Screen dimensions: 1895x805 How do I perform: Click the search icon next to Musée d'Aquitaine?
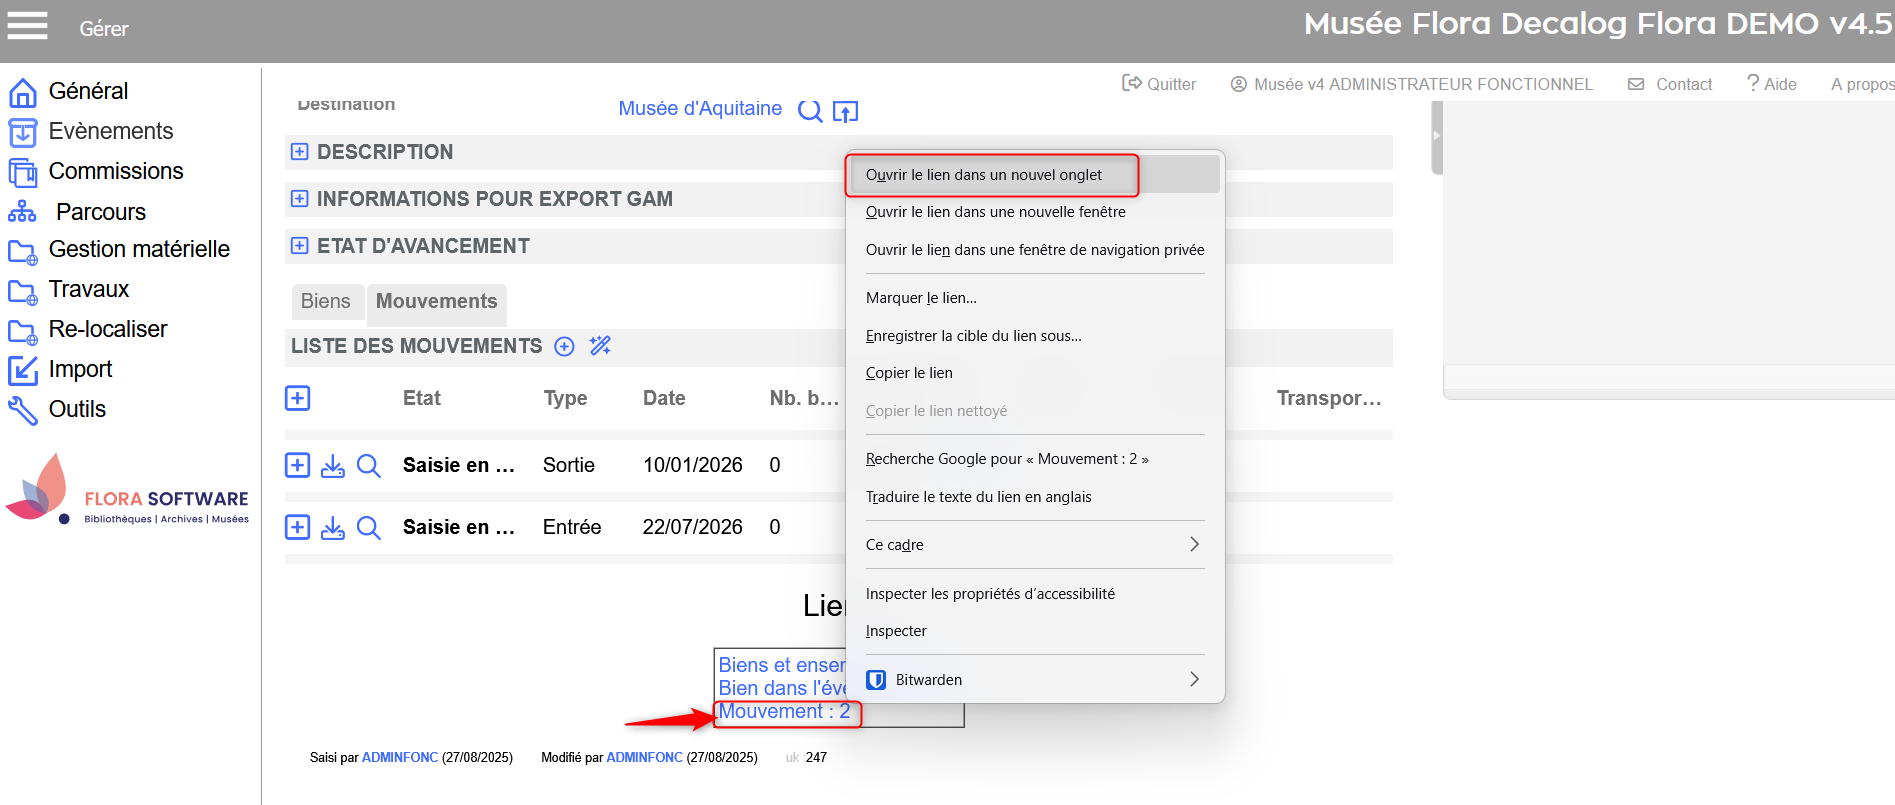coord(809,111)
